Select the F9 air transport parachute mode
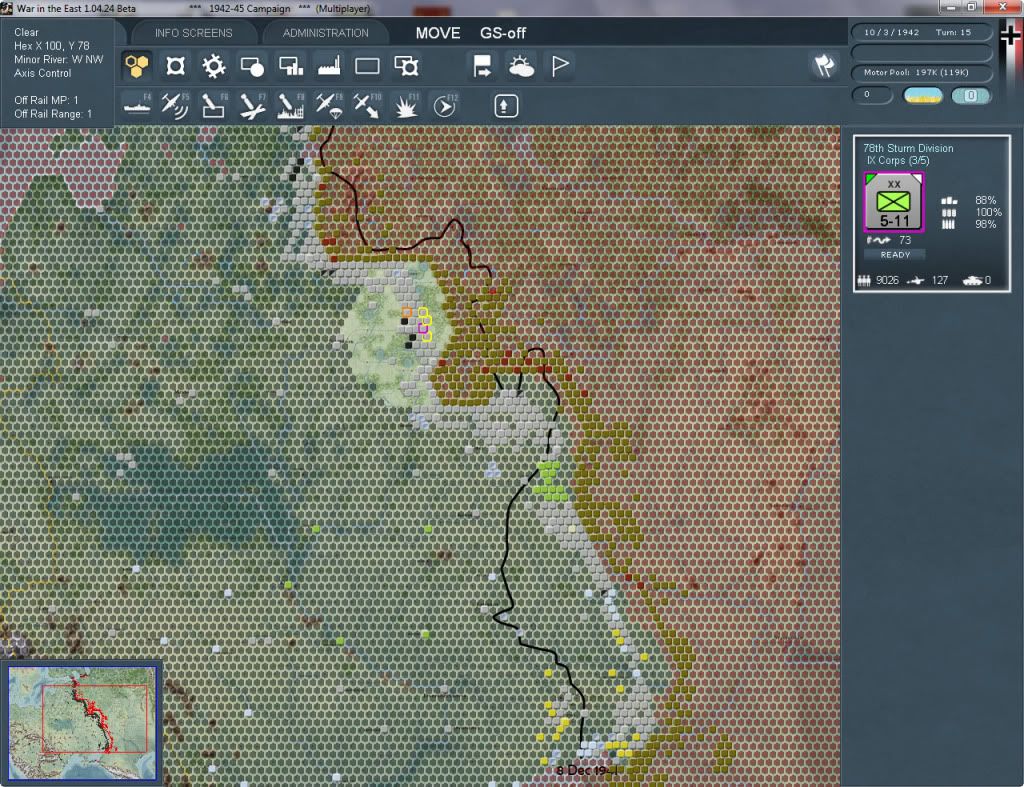Image resolution: width=1024 pixels, height=787 pixels. click(329, 106)
